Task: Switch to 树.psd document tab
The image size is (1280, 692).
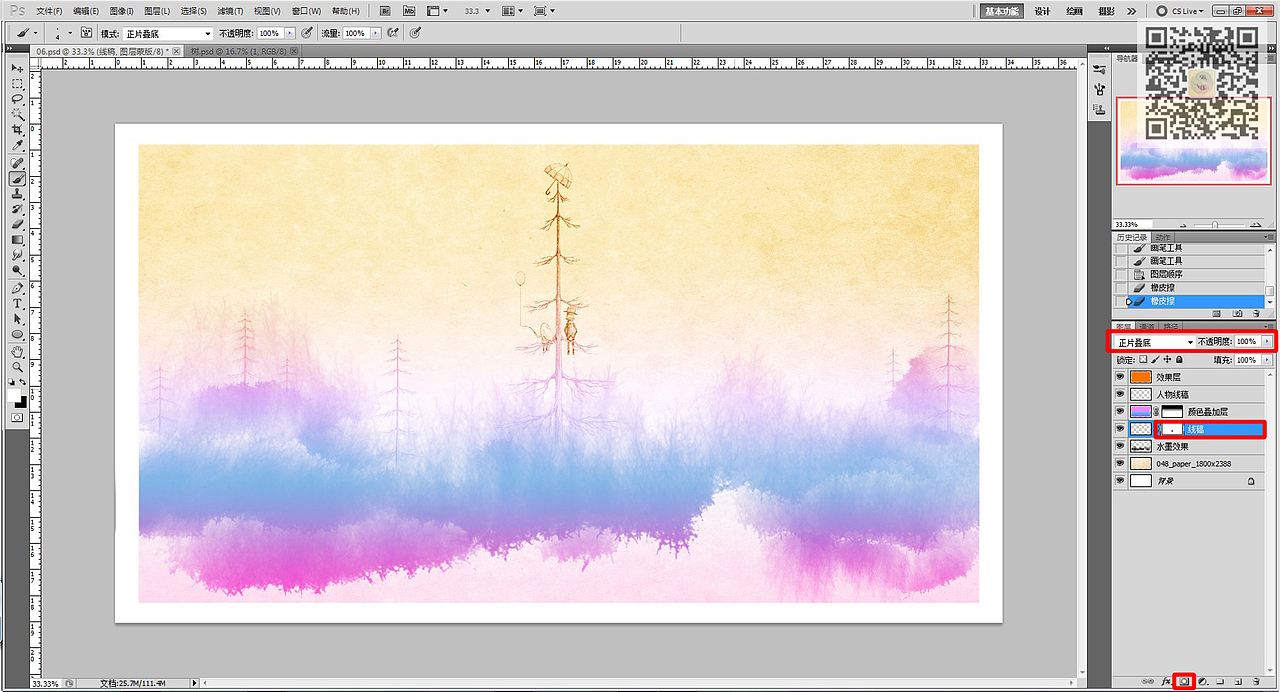Action: (239, 50)
